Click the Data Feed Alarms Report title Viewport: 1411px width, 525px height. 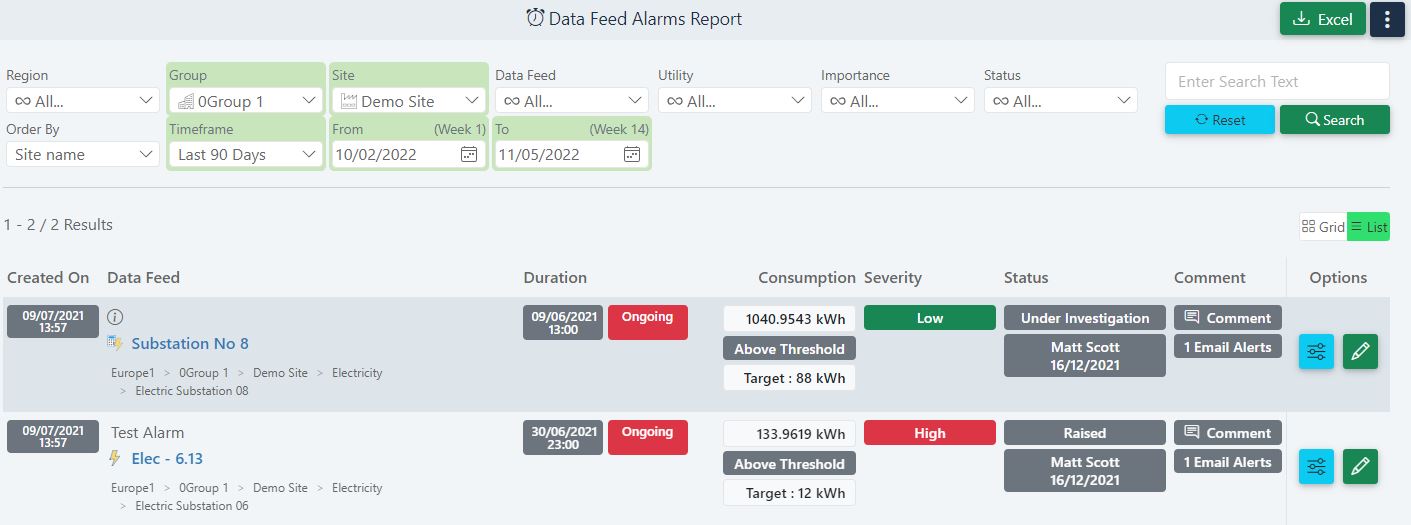(646, 19)
